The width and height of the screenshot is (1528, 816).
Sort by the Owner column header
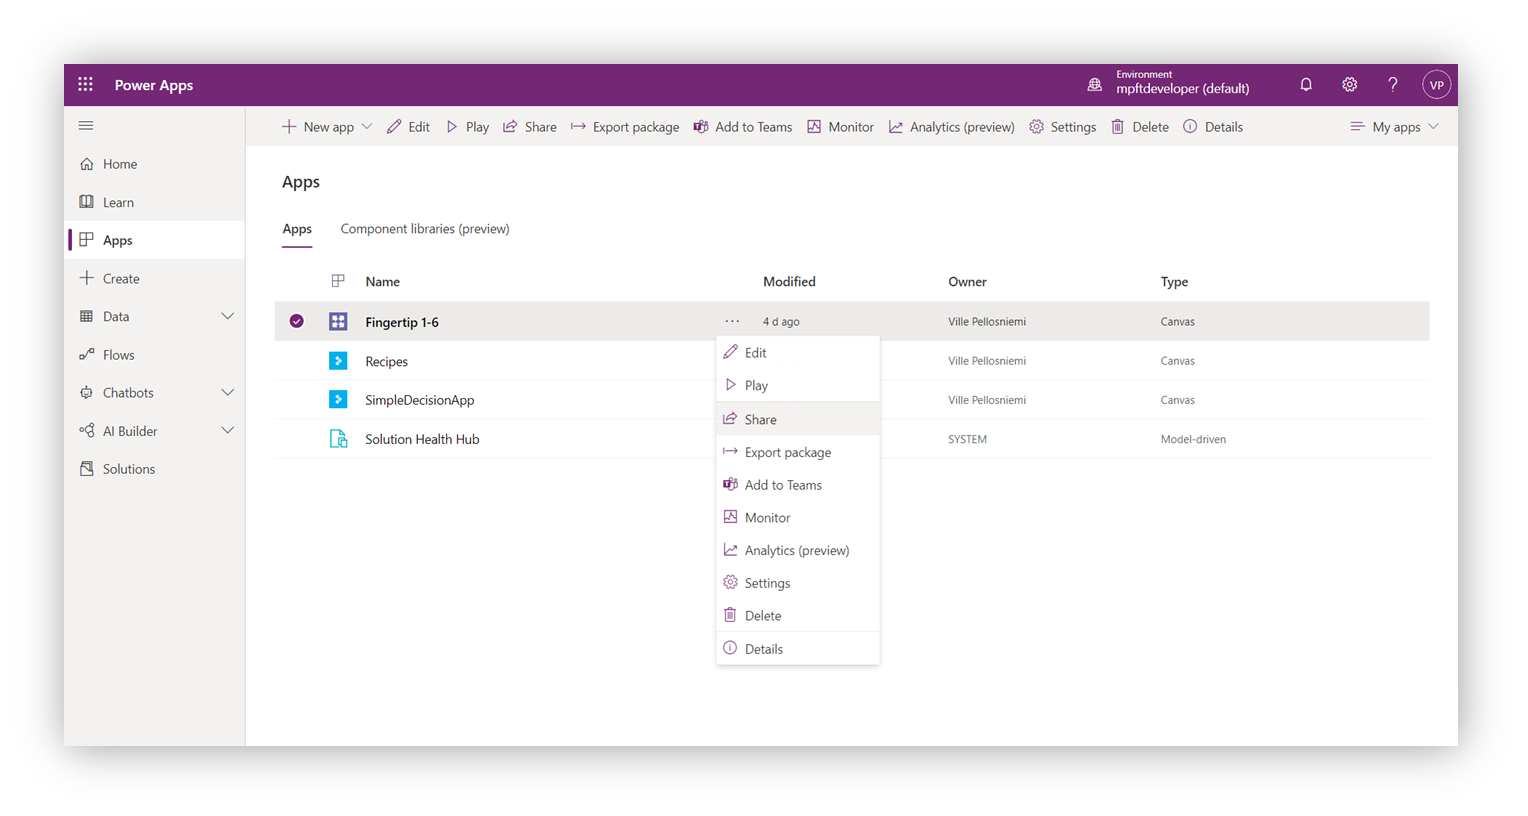967,282
